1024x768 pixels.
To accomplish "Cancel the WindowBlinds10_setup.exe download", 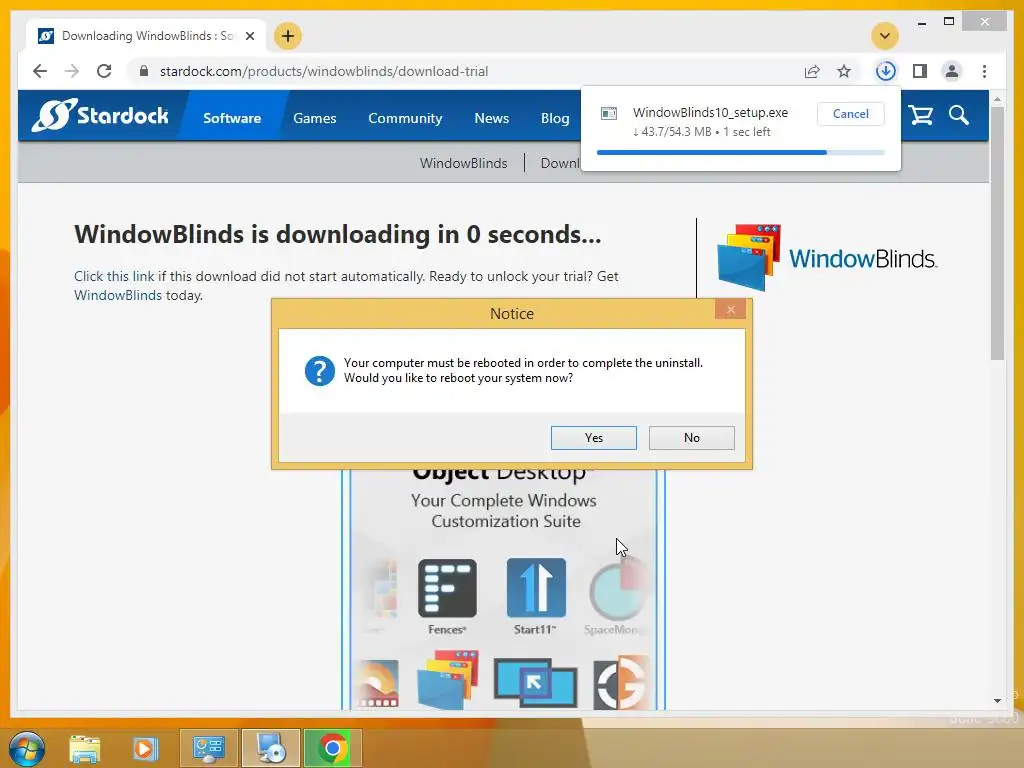I will pos(850,114).
